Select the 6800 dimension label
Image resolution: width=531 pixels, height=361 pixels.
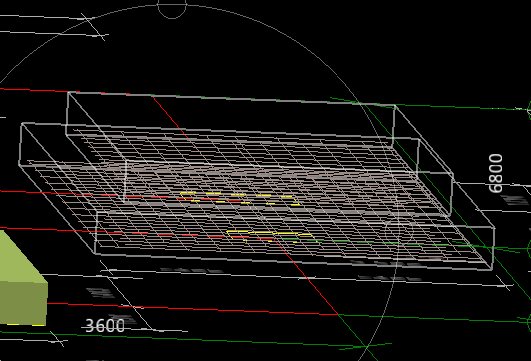(496, 173)
